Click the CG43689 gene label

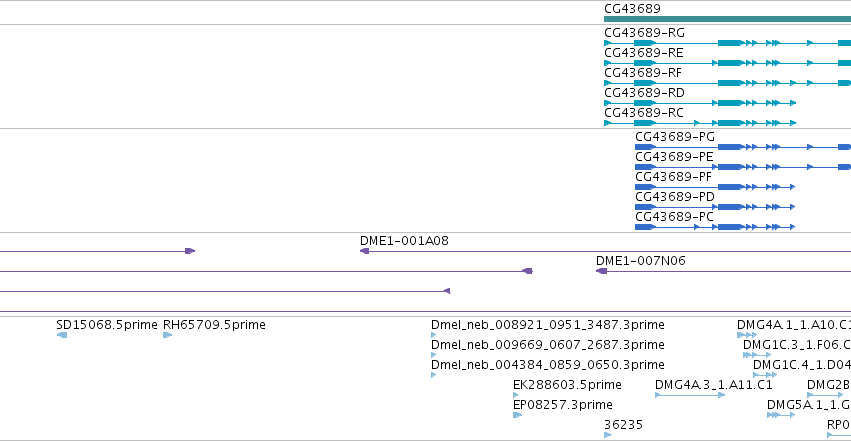[x=632, y=9]
